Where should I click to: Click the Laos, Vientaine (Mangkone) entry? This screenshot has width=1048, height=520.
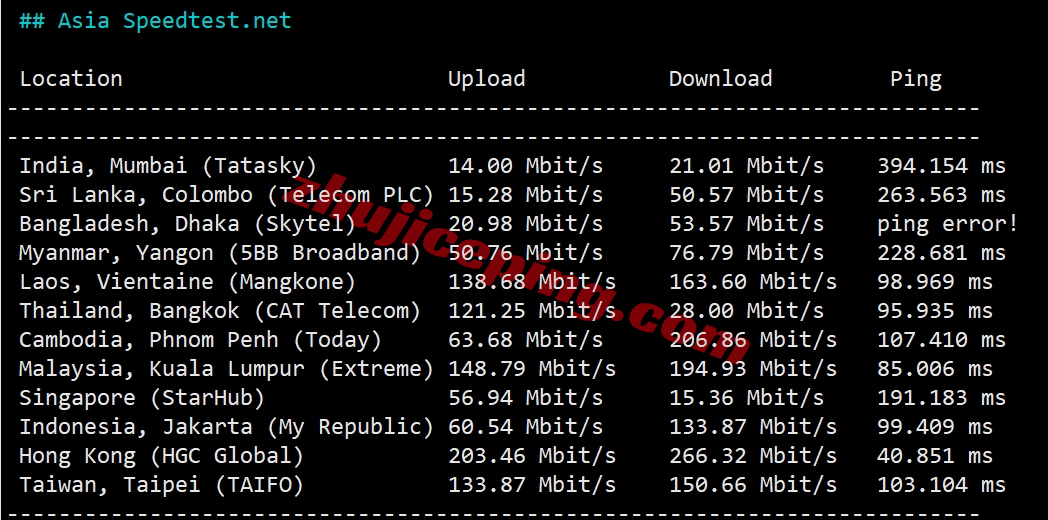pos(187,281)
